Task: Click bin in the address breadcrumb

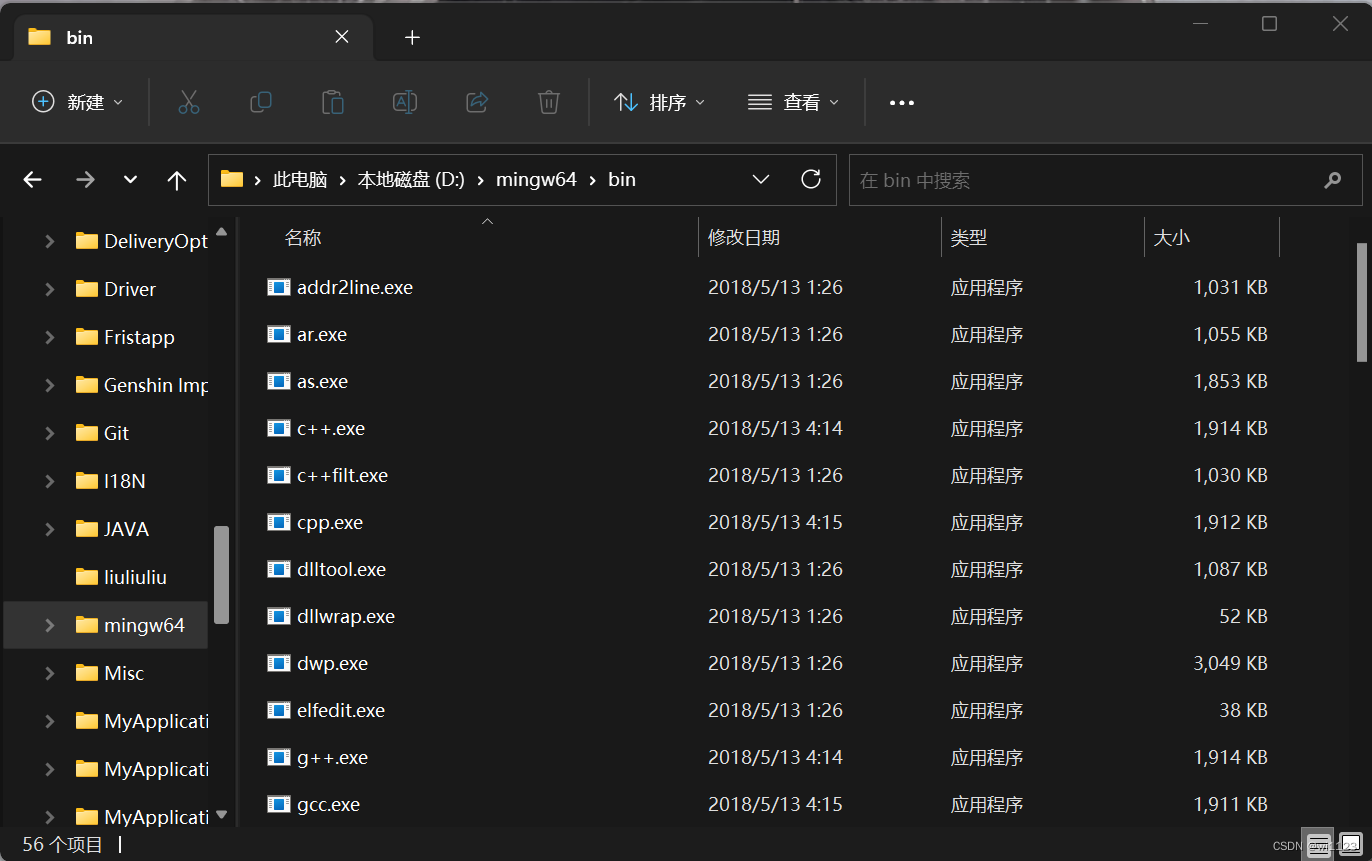Action: click(622, 180)
